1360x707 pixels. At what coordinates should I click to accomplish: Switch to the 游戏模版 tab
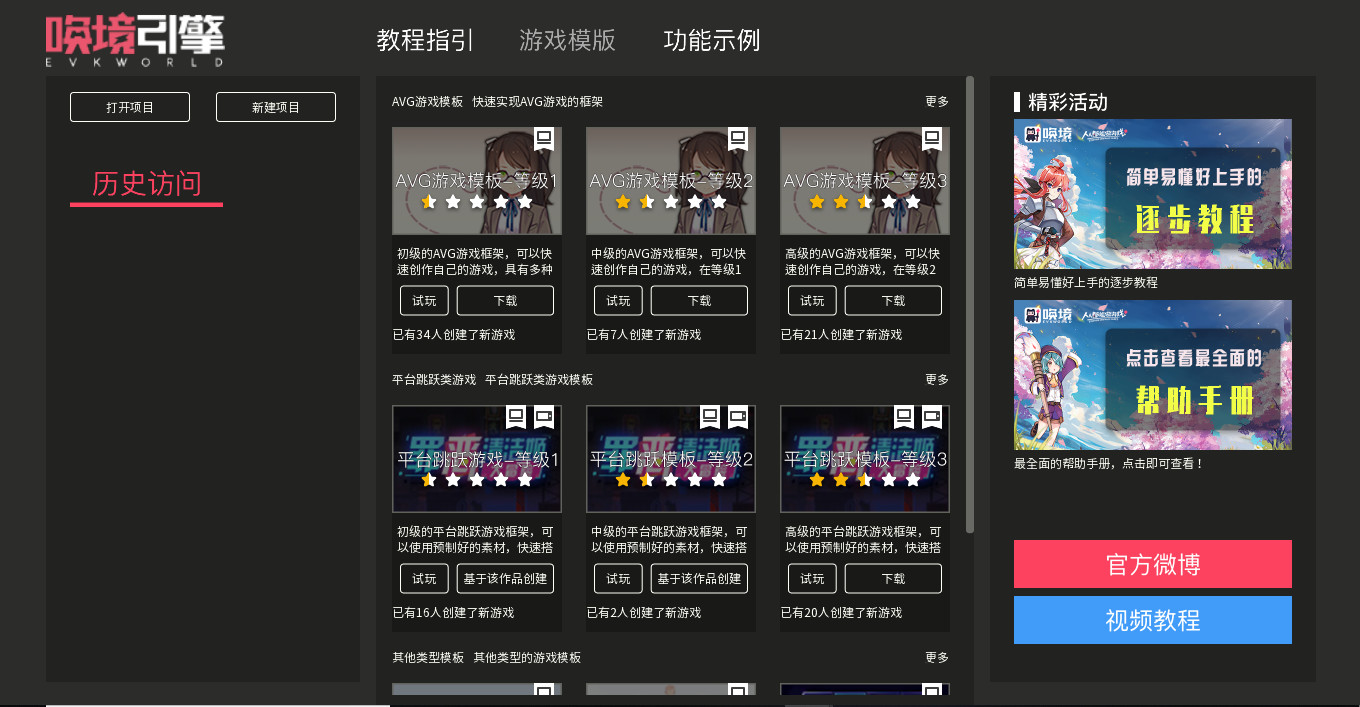point(567,41)
